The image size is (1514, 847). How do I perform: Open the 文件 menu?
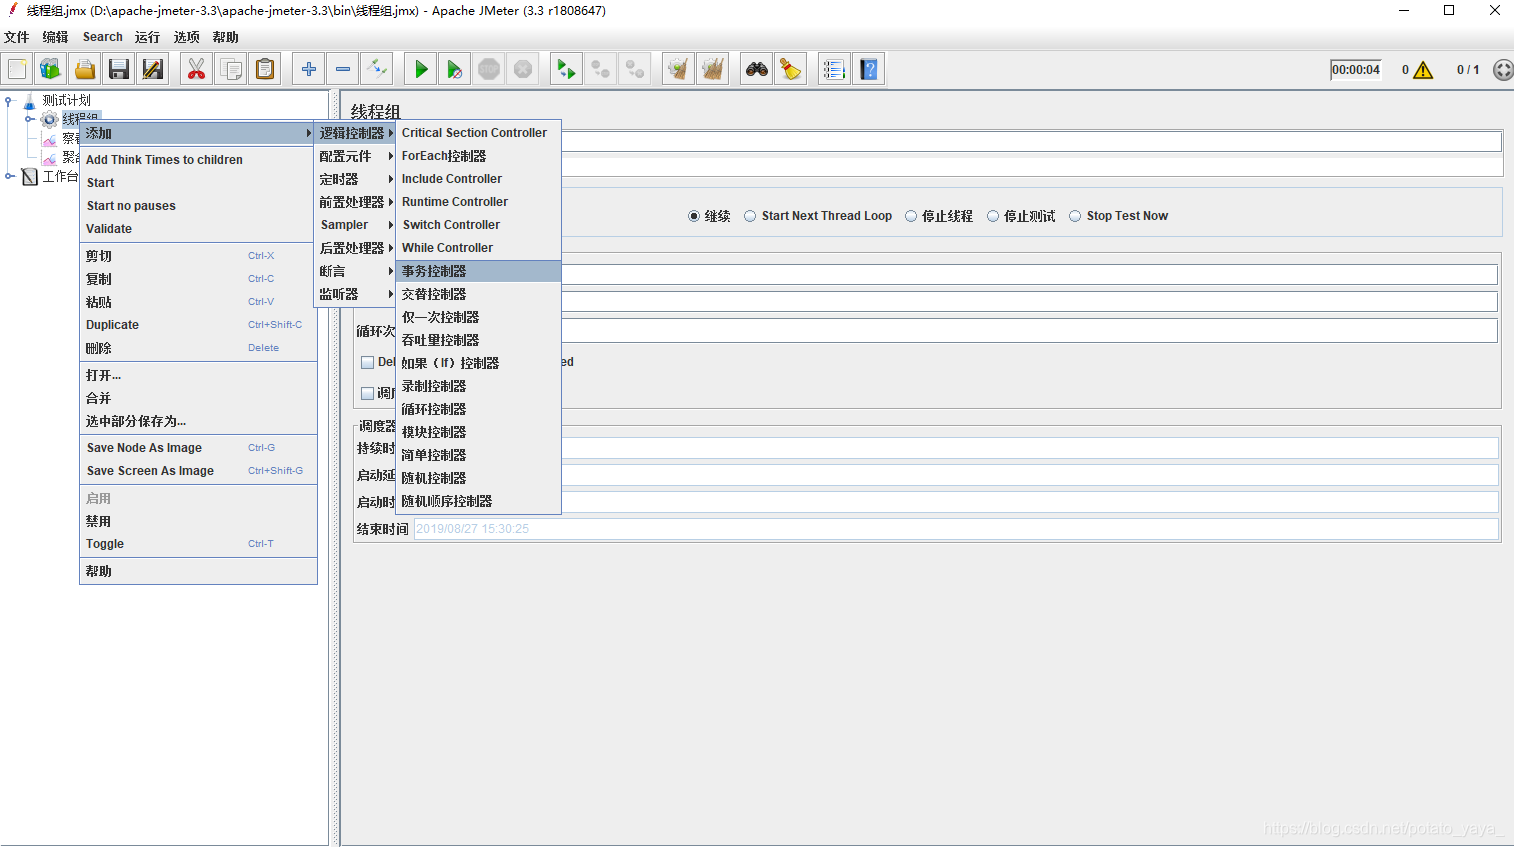click(17, 37)
